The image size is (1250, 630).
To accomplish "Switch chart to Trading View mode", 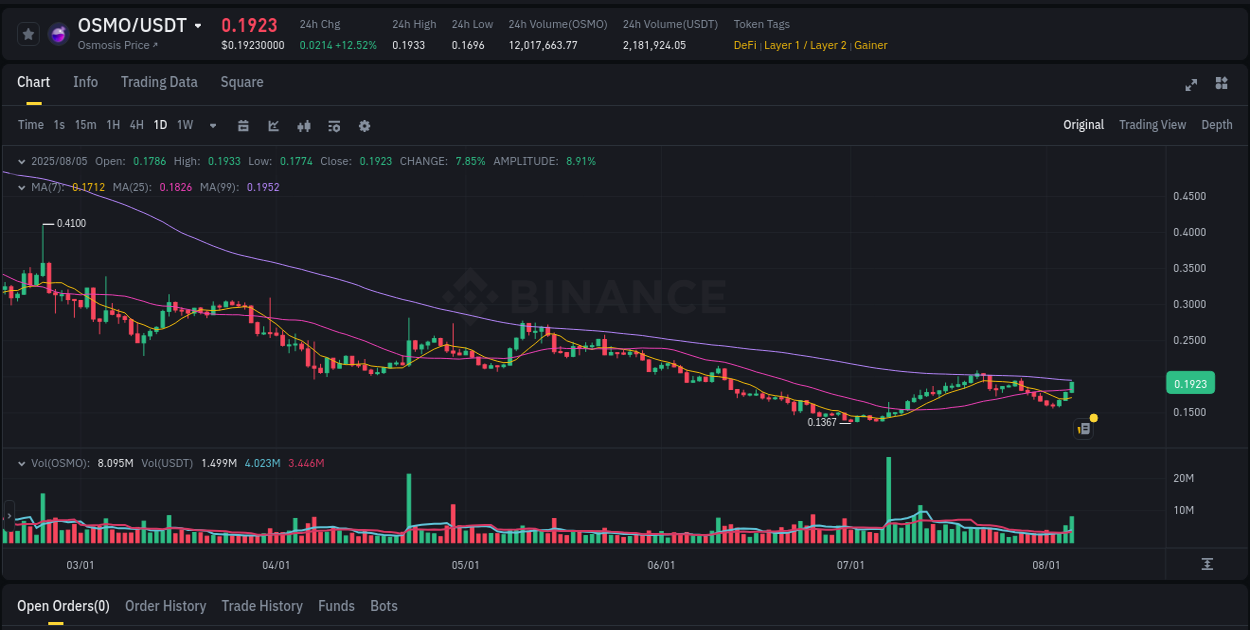I will pos(1152,125).
